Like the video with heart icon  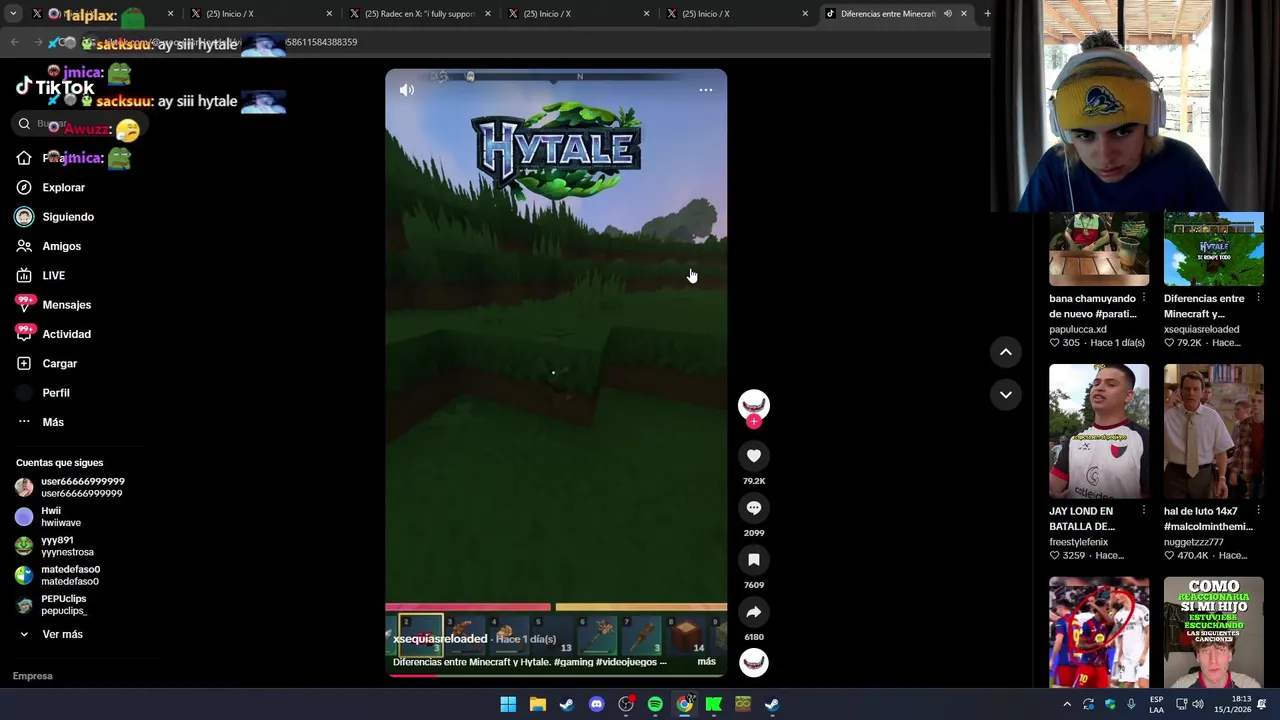pos(754,456)
